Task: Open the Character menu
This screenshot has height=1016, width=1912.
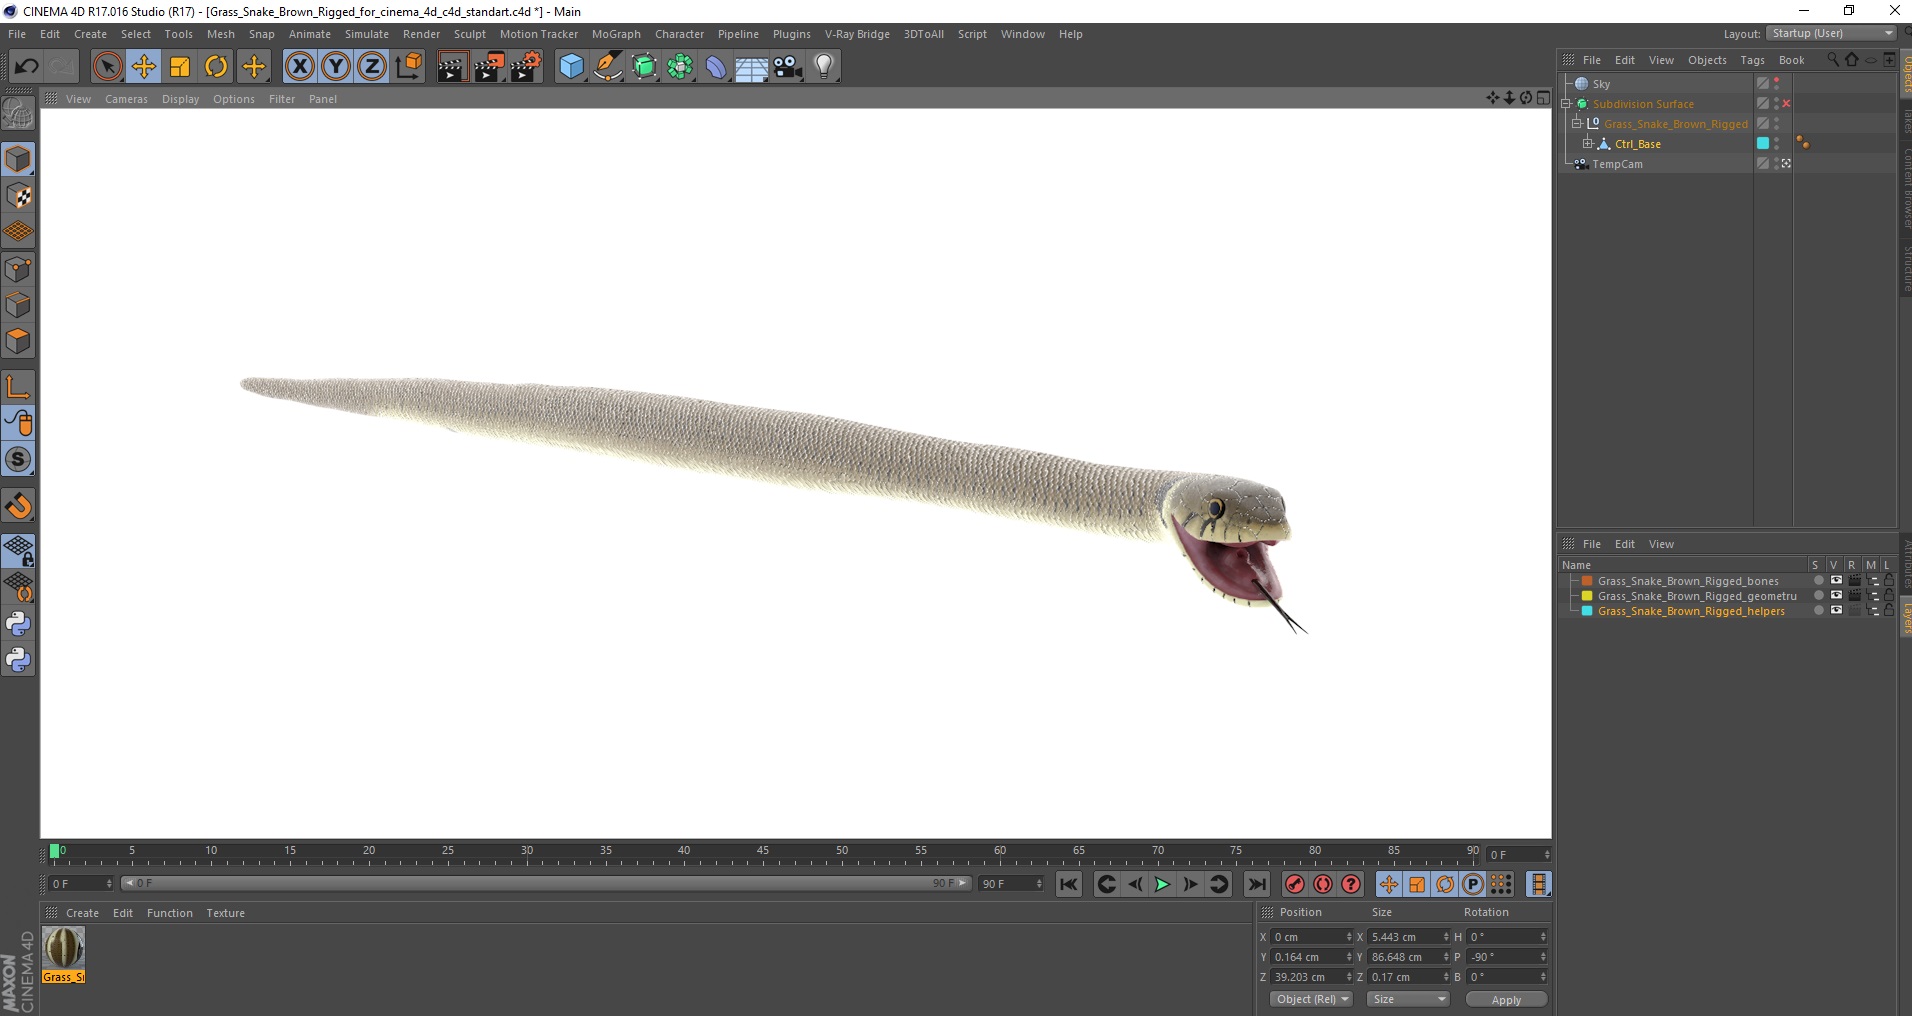Action: pos(679,34)
